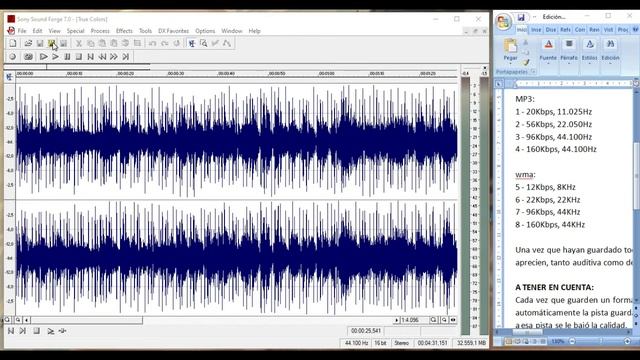
Task: Open the DX Favorites menu
Action: 173,31
